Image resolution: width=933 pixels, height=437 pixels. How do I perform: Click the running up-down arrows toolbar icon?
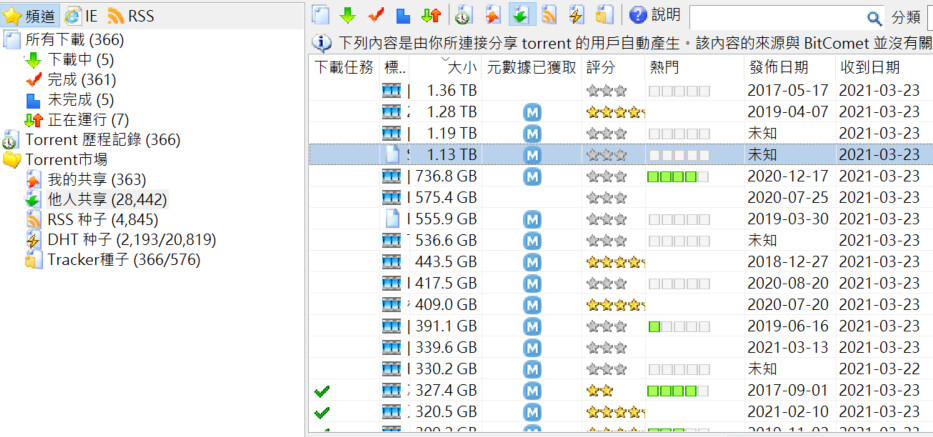[432, 15]
